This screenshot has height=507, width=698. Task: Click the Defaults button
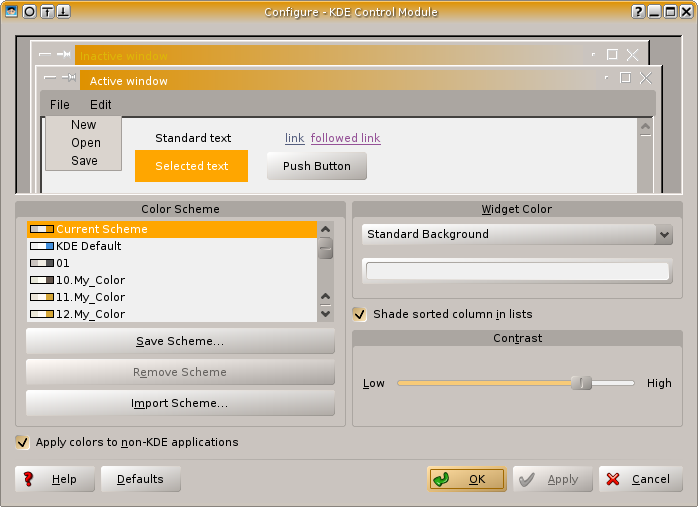coord(141,479)
